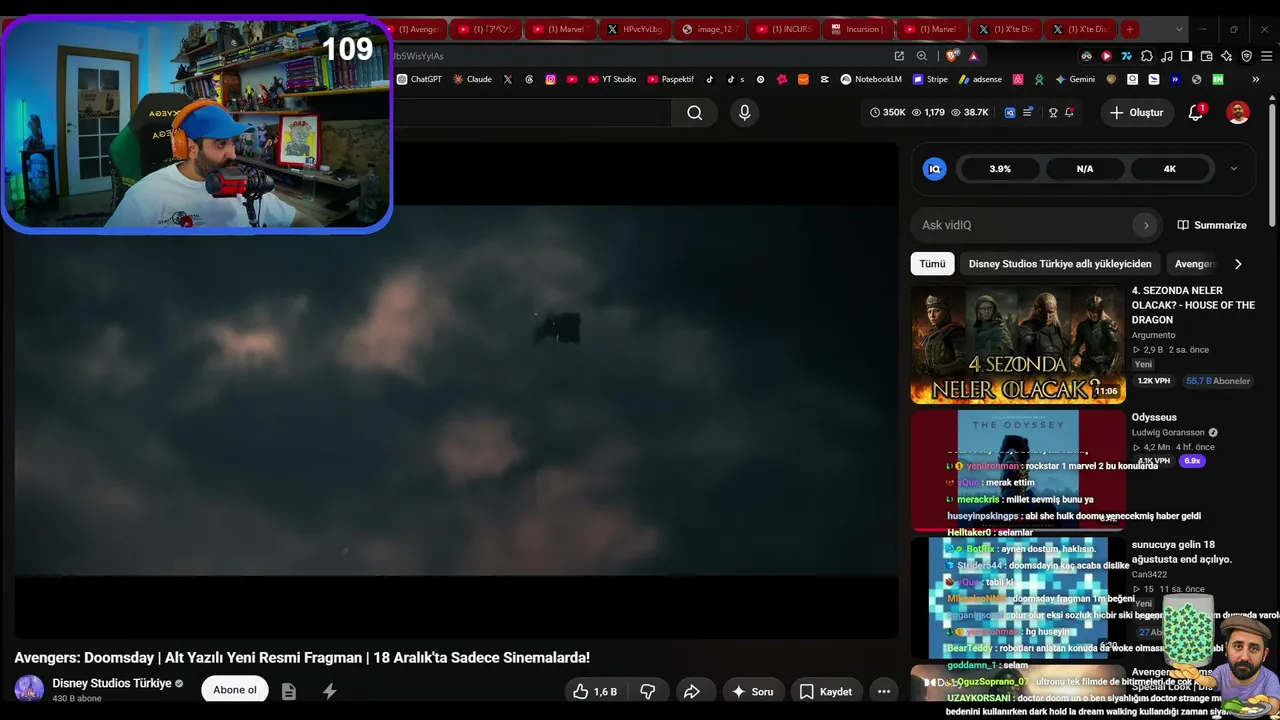The width and height of the screenshot is (1280, 720).
Task: Click the Soru ask button
Action: point(752,691)
